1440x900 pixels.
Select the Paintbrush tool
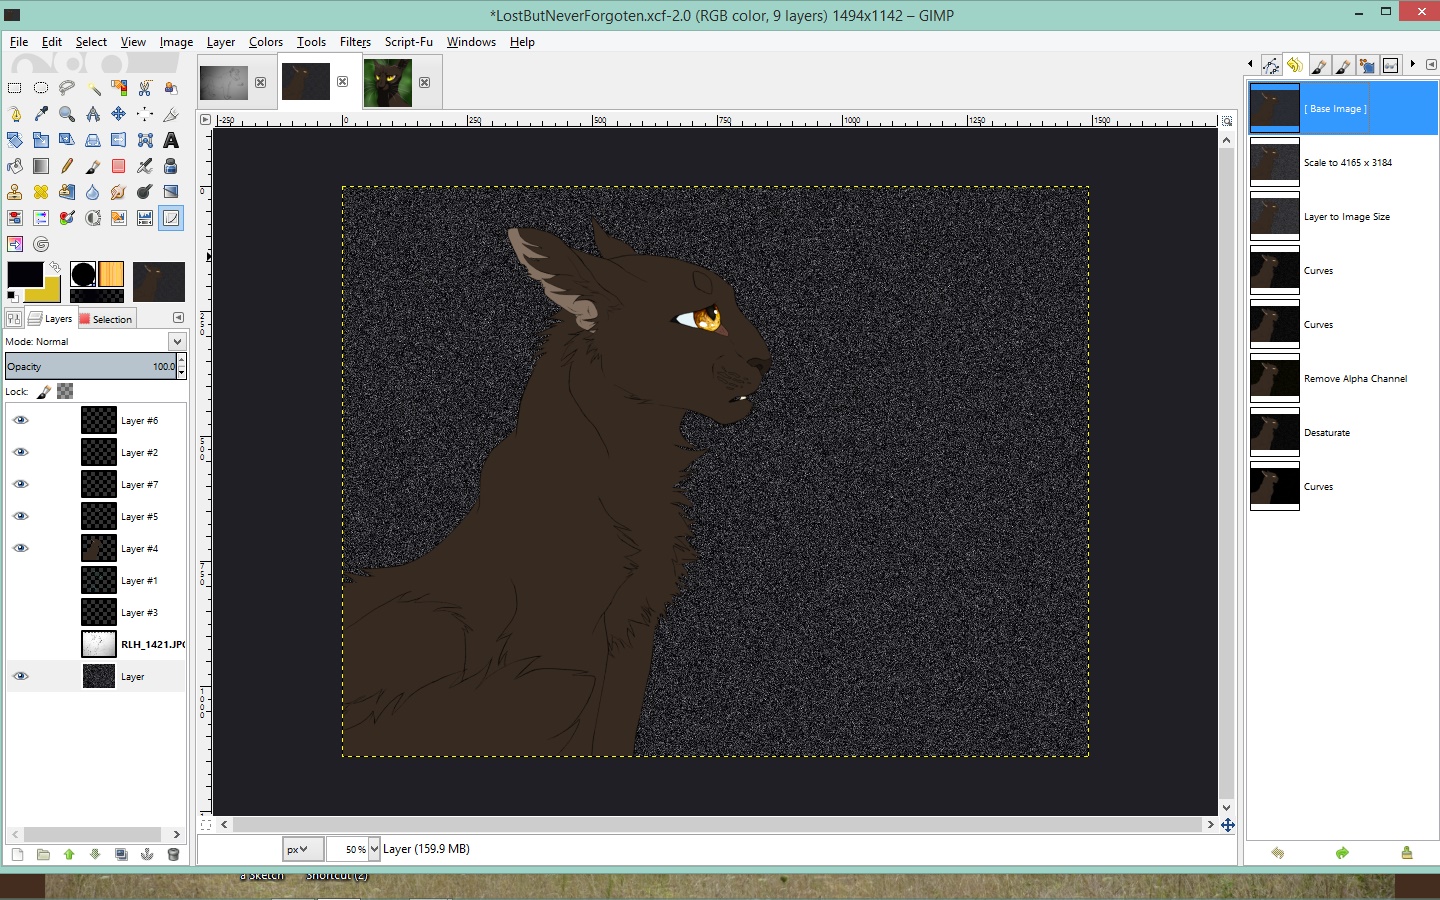click(x=93, y=166)
